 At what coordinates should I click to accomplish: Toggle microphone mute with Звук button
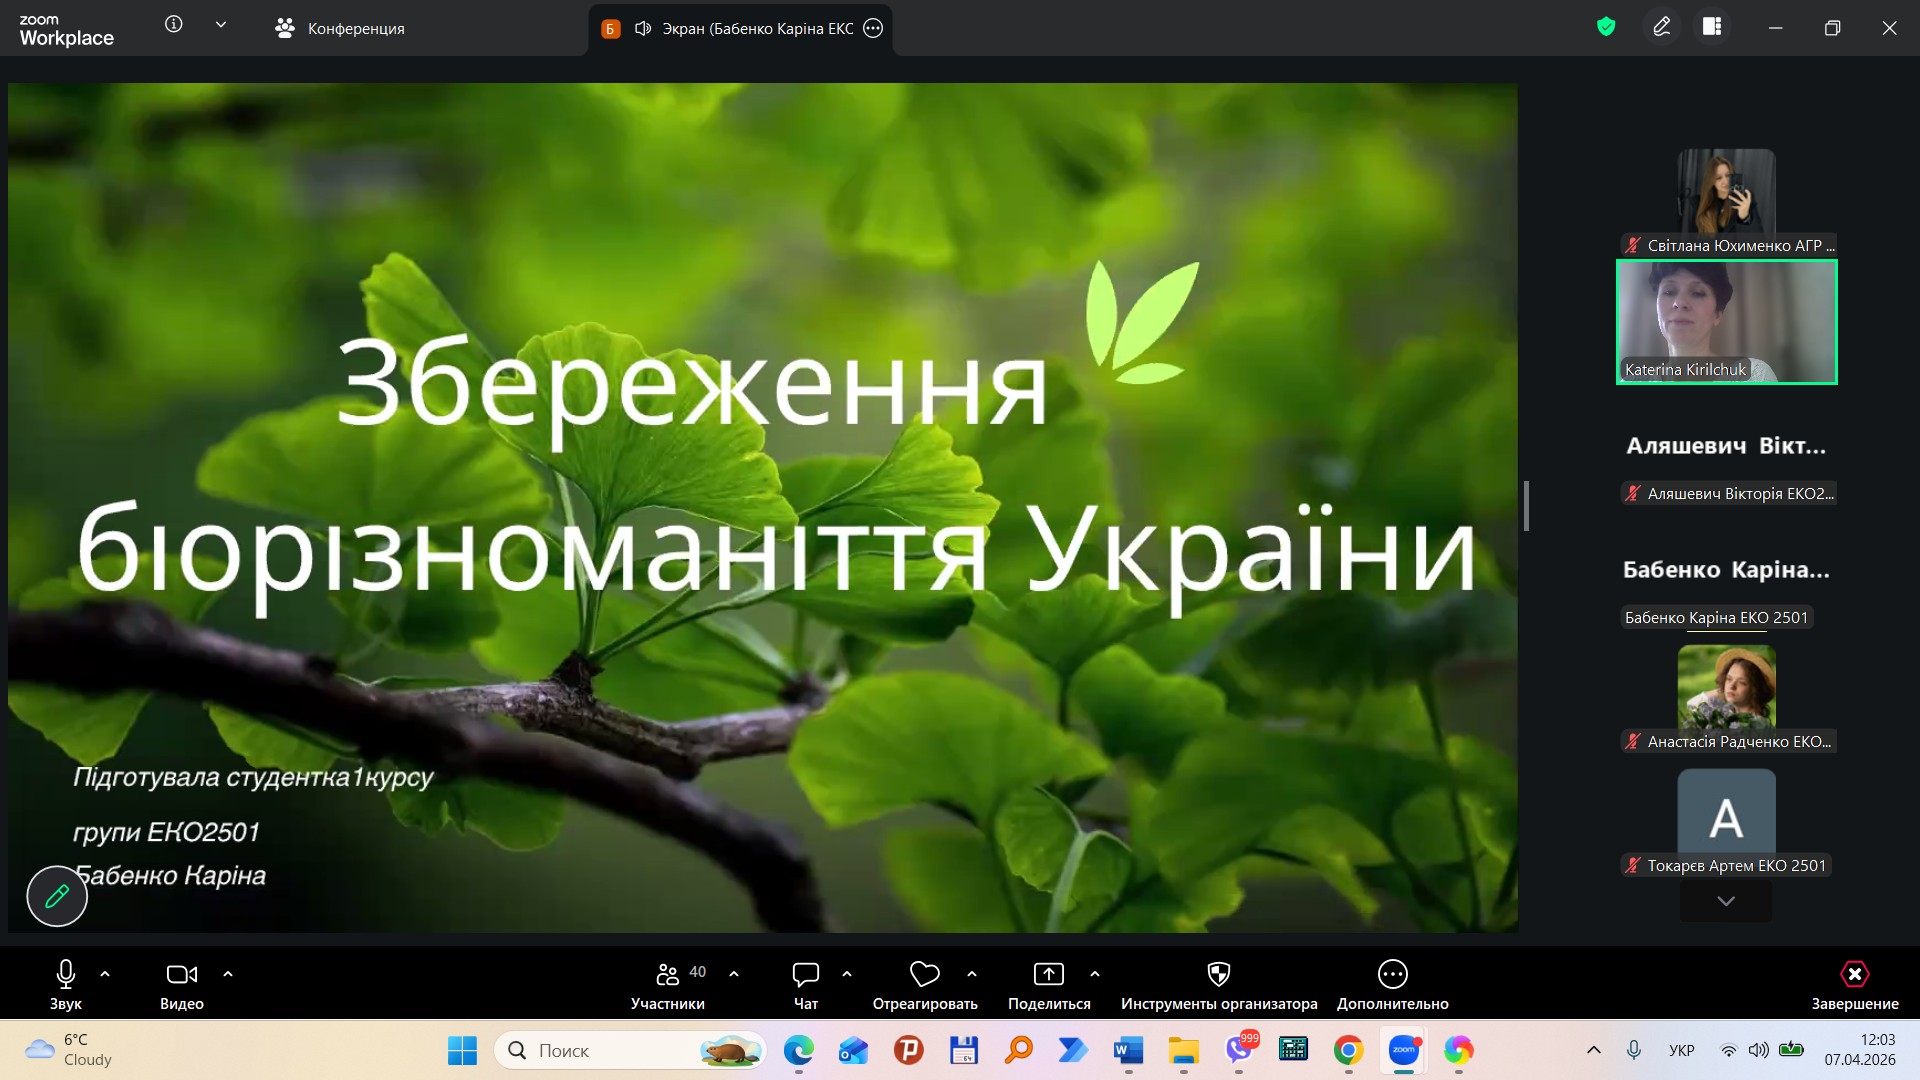[x=66, y=985]
